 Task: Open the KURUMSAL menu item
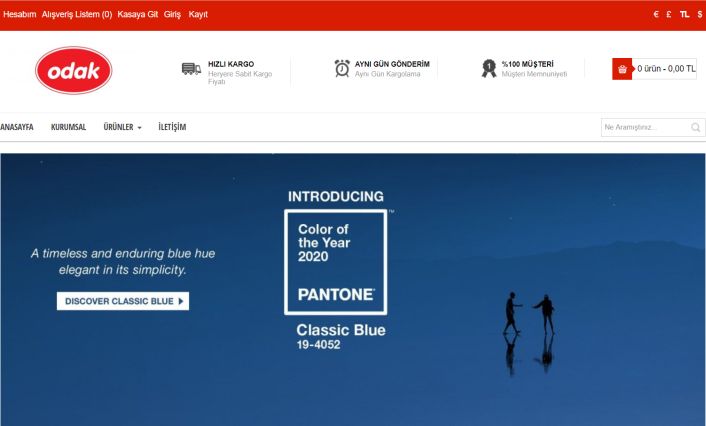pyautogui.click(x=68, y=127)
